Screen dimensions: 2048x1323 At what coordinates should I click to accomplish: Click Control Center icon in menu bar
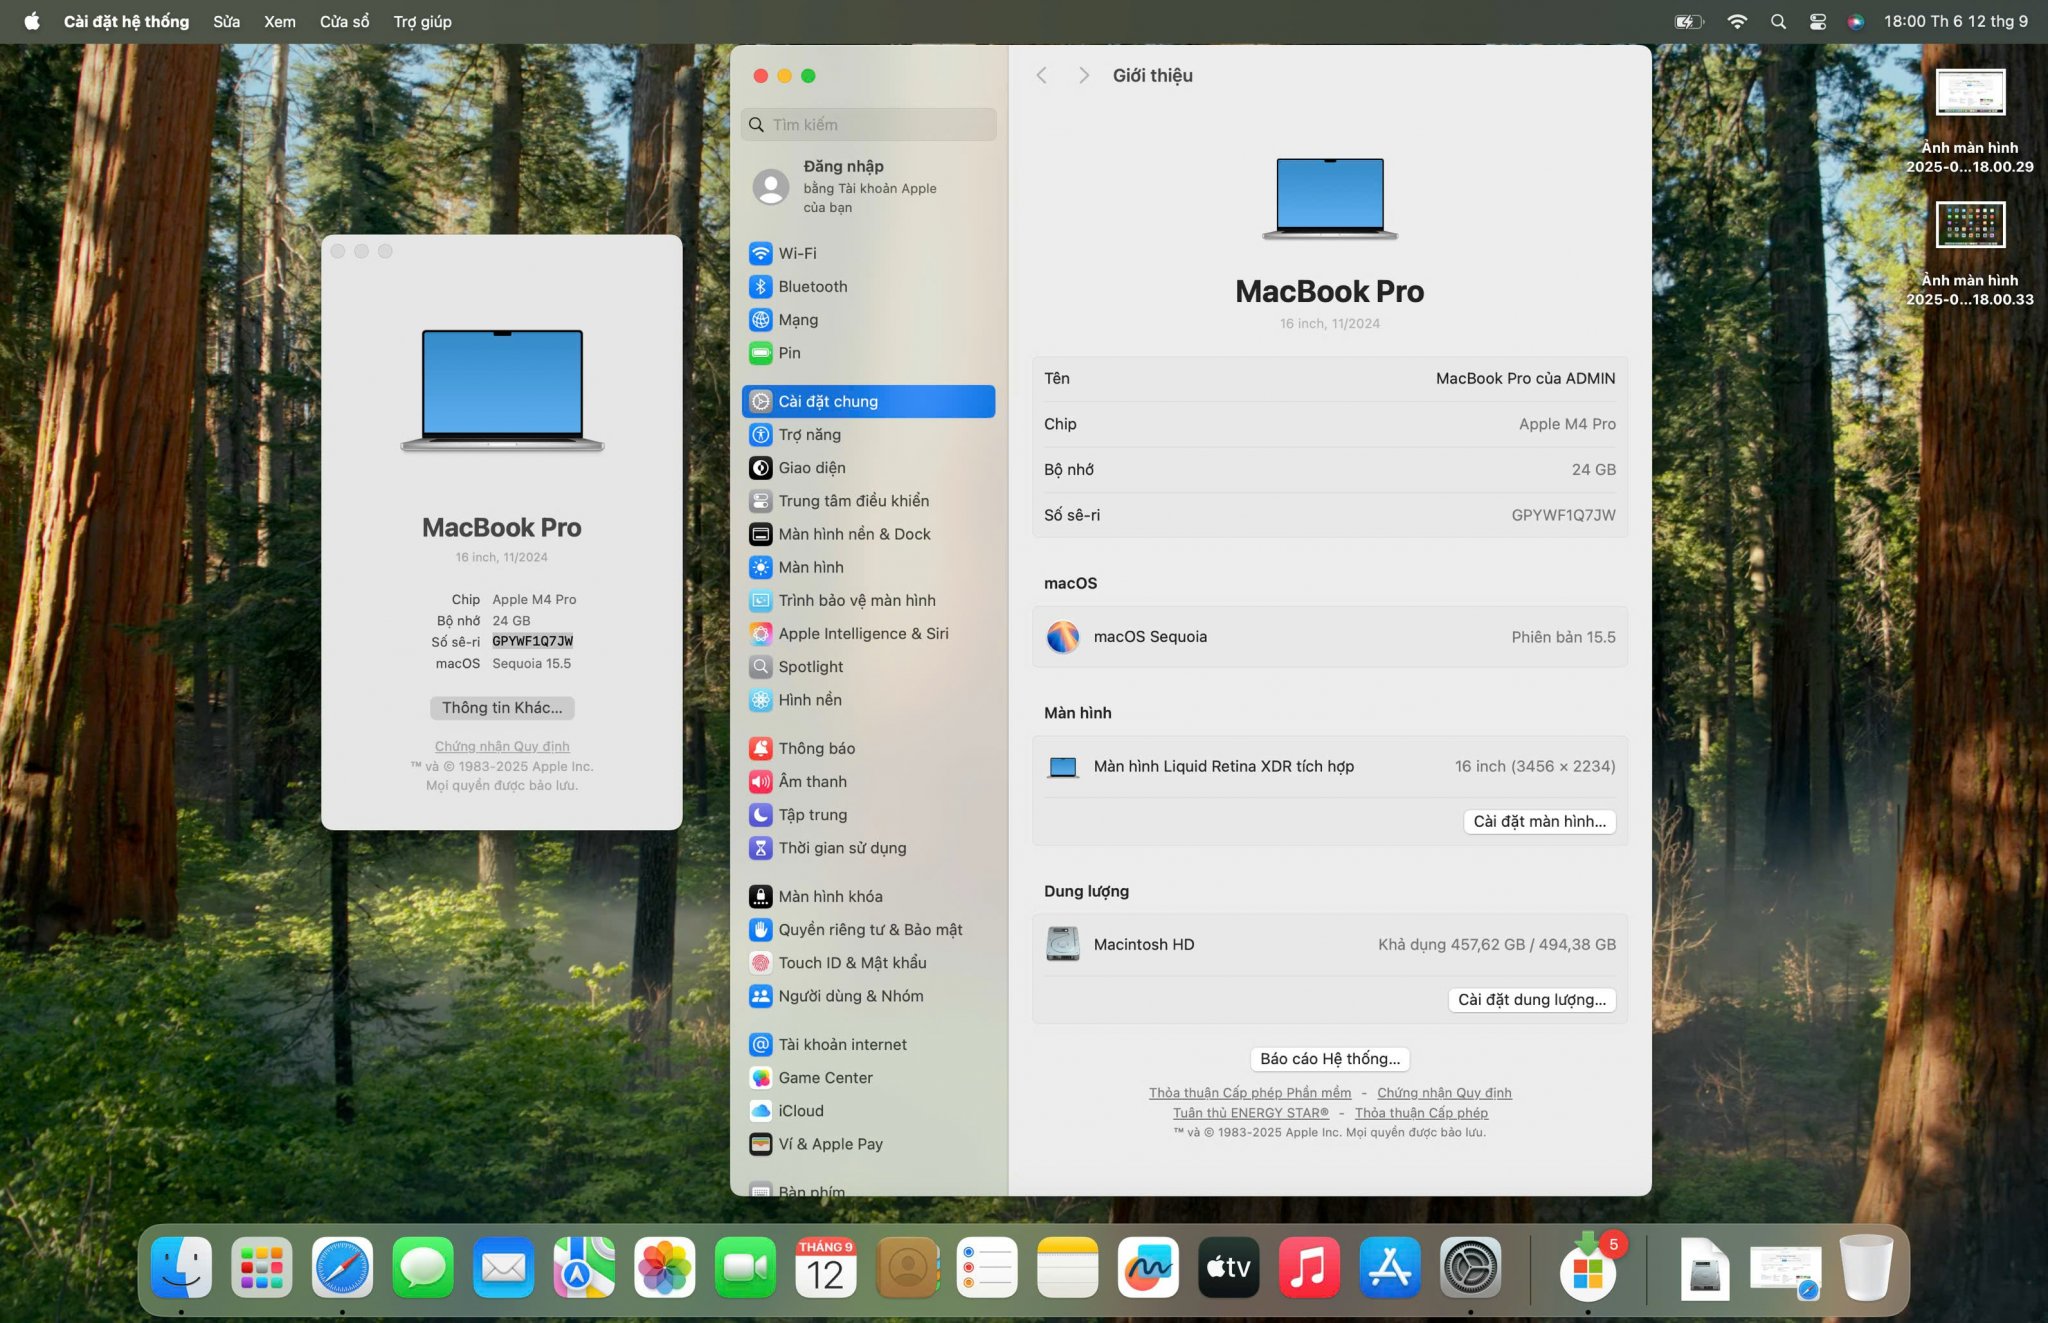tap(1817, 21)
